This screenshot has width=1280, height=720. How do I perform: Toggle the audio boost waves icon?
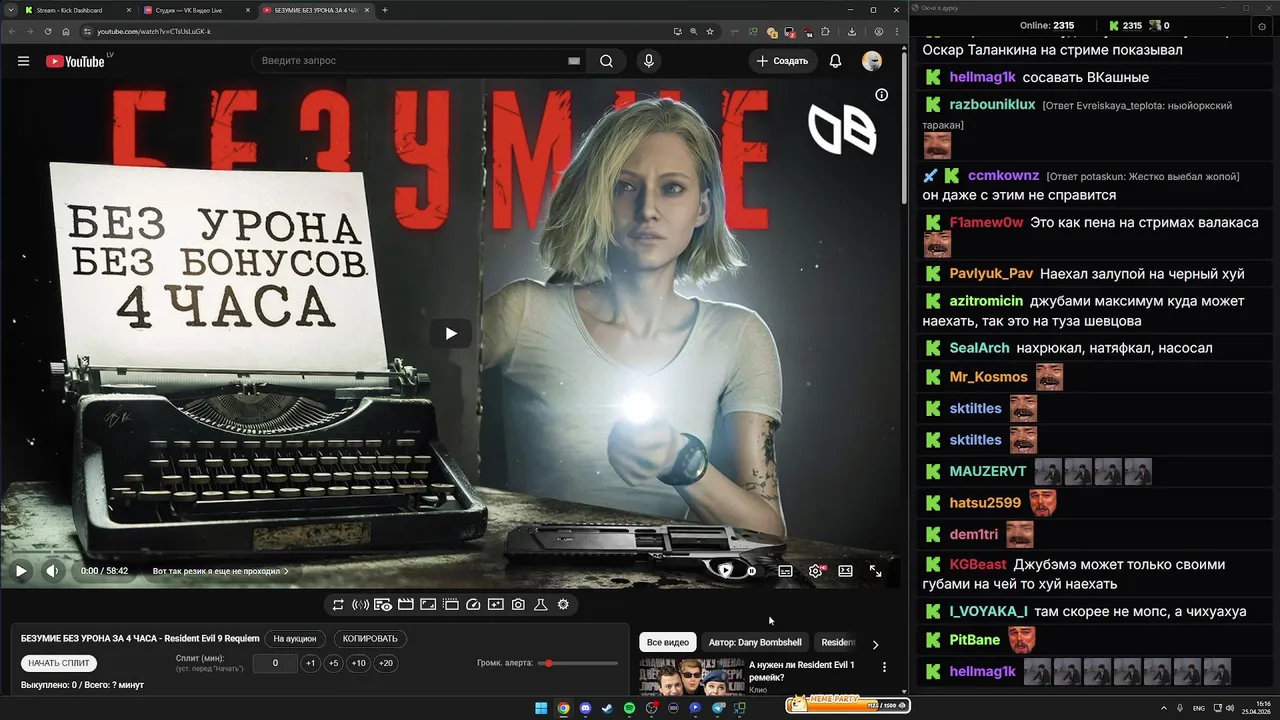coord(360,605)
